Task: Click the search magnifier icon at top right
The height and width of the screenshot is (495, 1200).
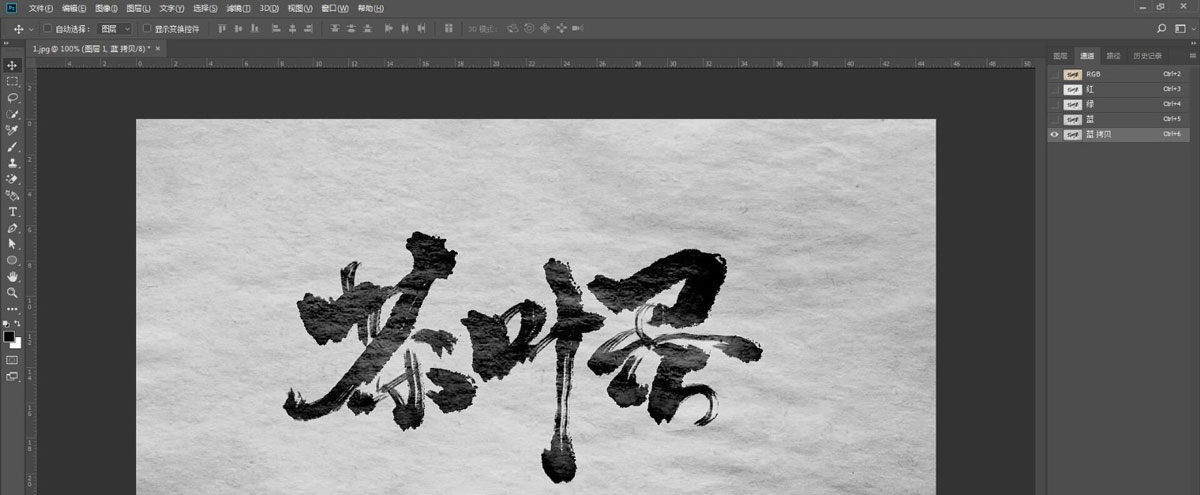Action: click(x=1161, y=28)
